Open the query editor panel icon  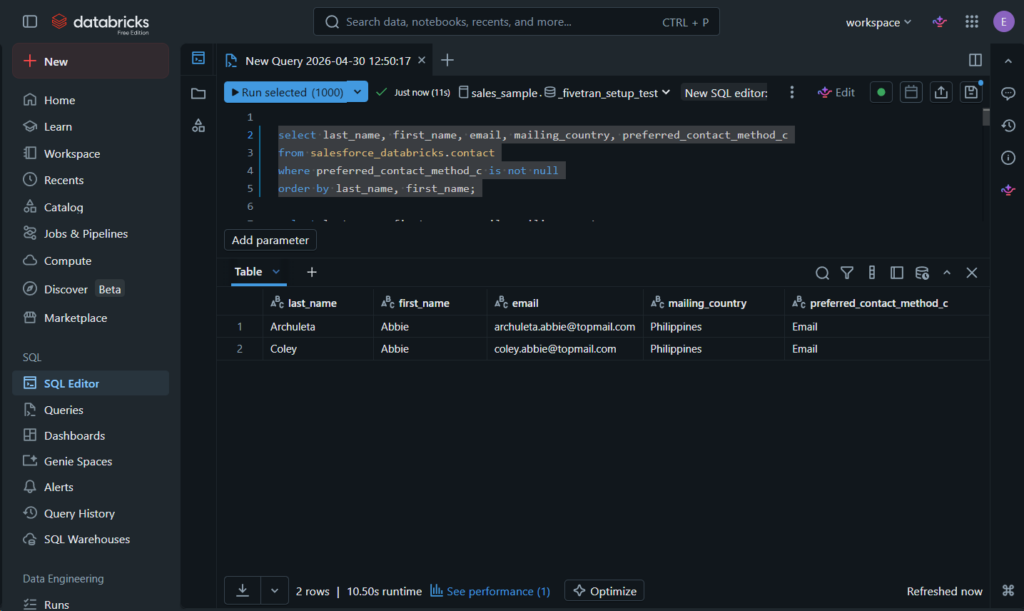199,58
